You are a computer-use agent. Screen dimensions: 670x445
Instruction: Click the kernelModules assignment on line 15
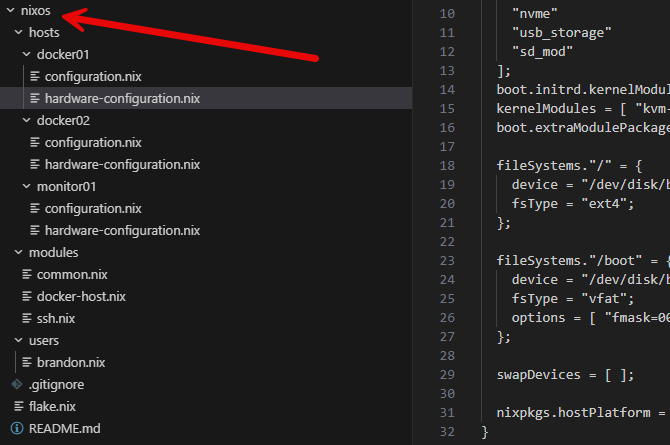tap(583, 109)
